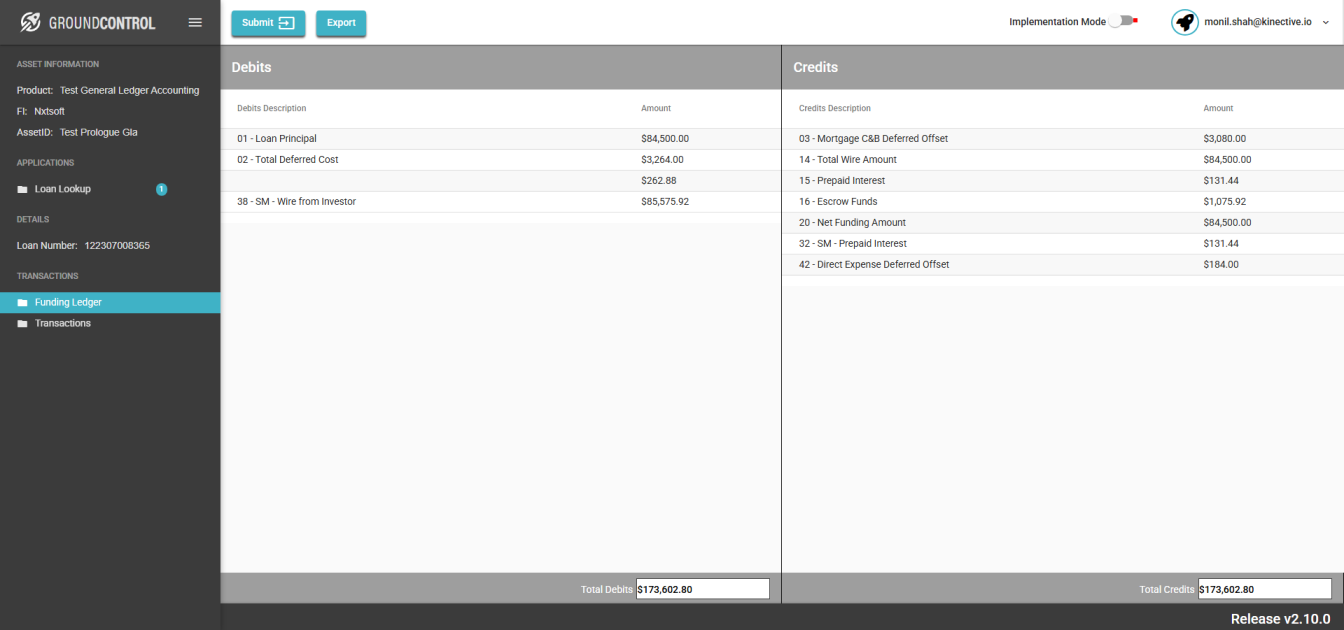
Task: Select the 38 - SM - Wire from Investor row
Action: [500, 202]
